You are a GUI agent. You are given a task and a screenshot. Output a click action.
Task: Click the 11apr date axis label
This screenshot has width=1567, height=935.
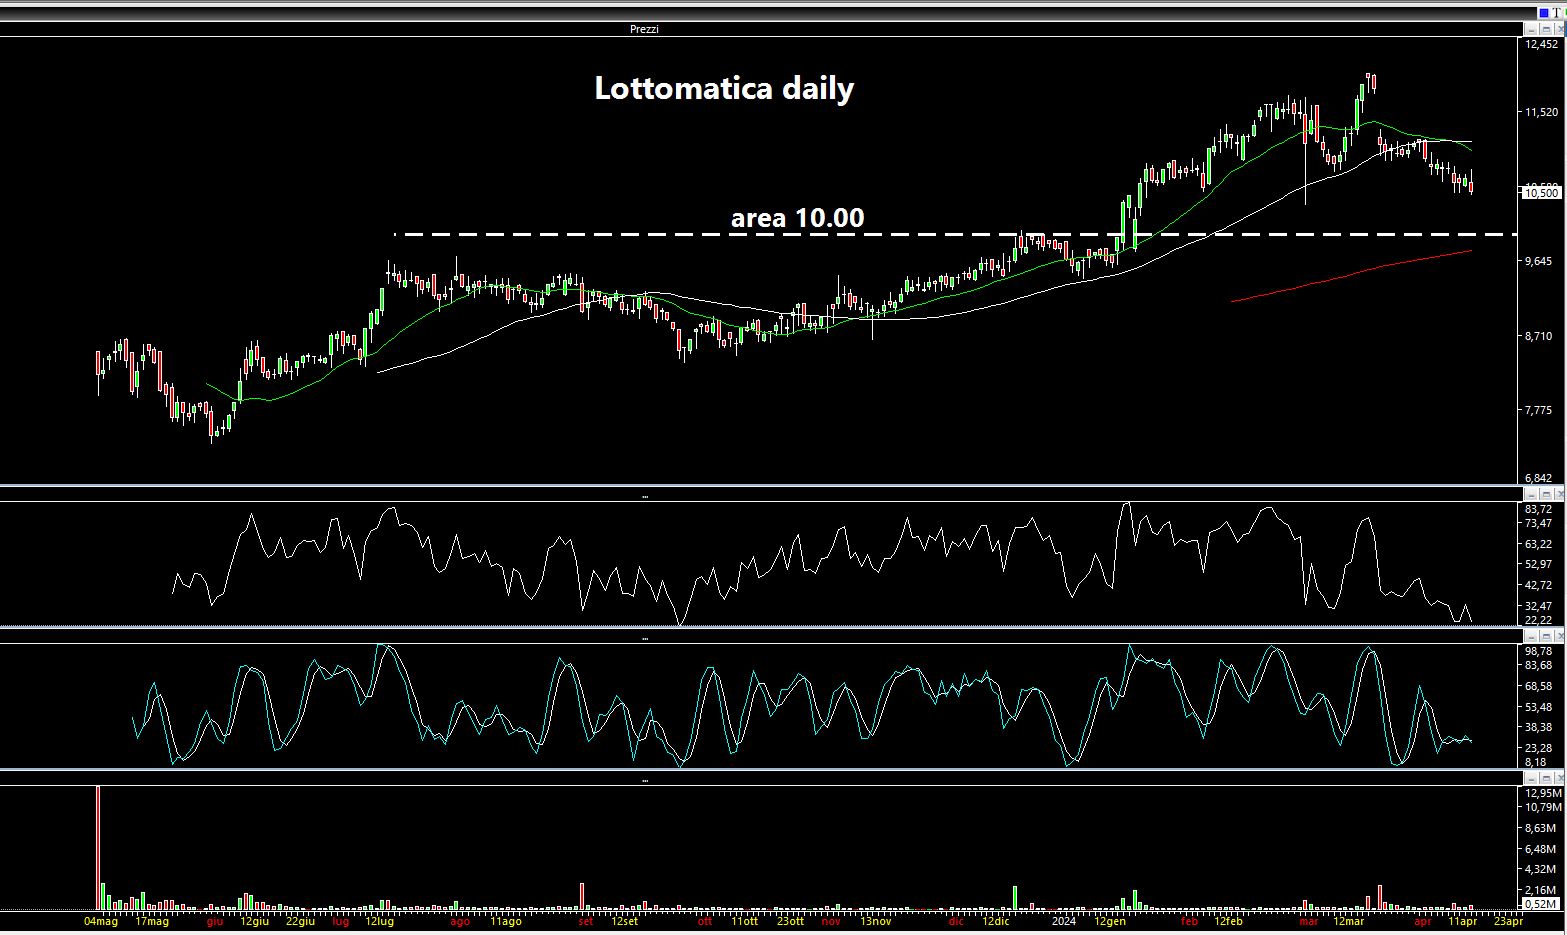pyautogui.click(x=1463, y=921)
